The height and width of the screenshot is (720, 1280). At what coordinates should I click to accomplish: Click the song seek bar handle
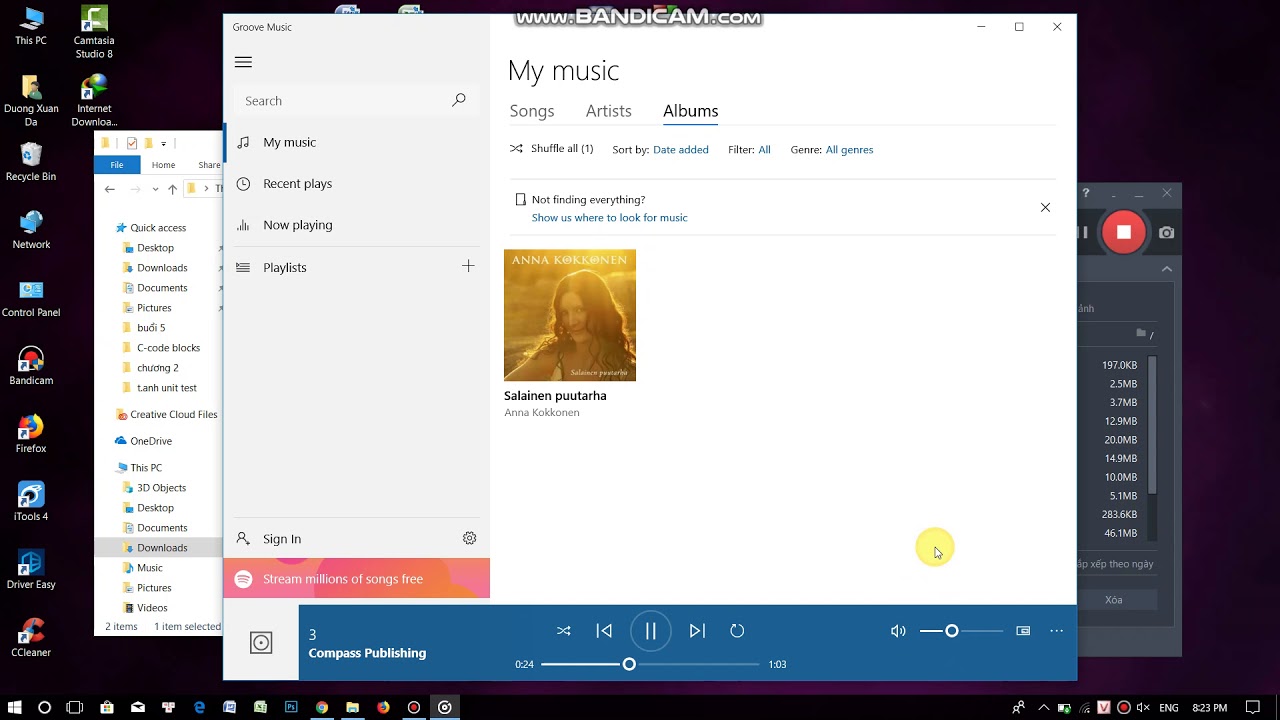pos(629,664)
